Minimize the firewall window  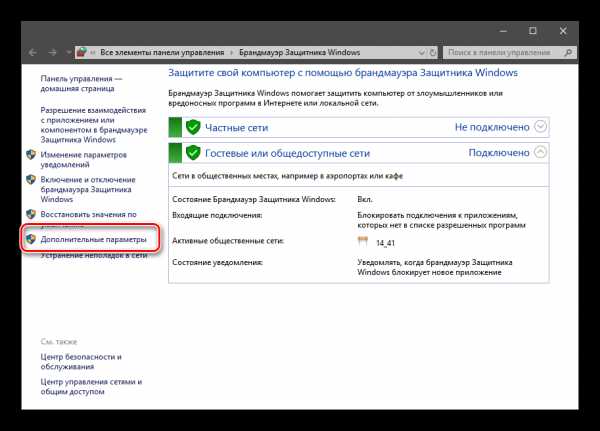tap(504, 31)
